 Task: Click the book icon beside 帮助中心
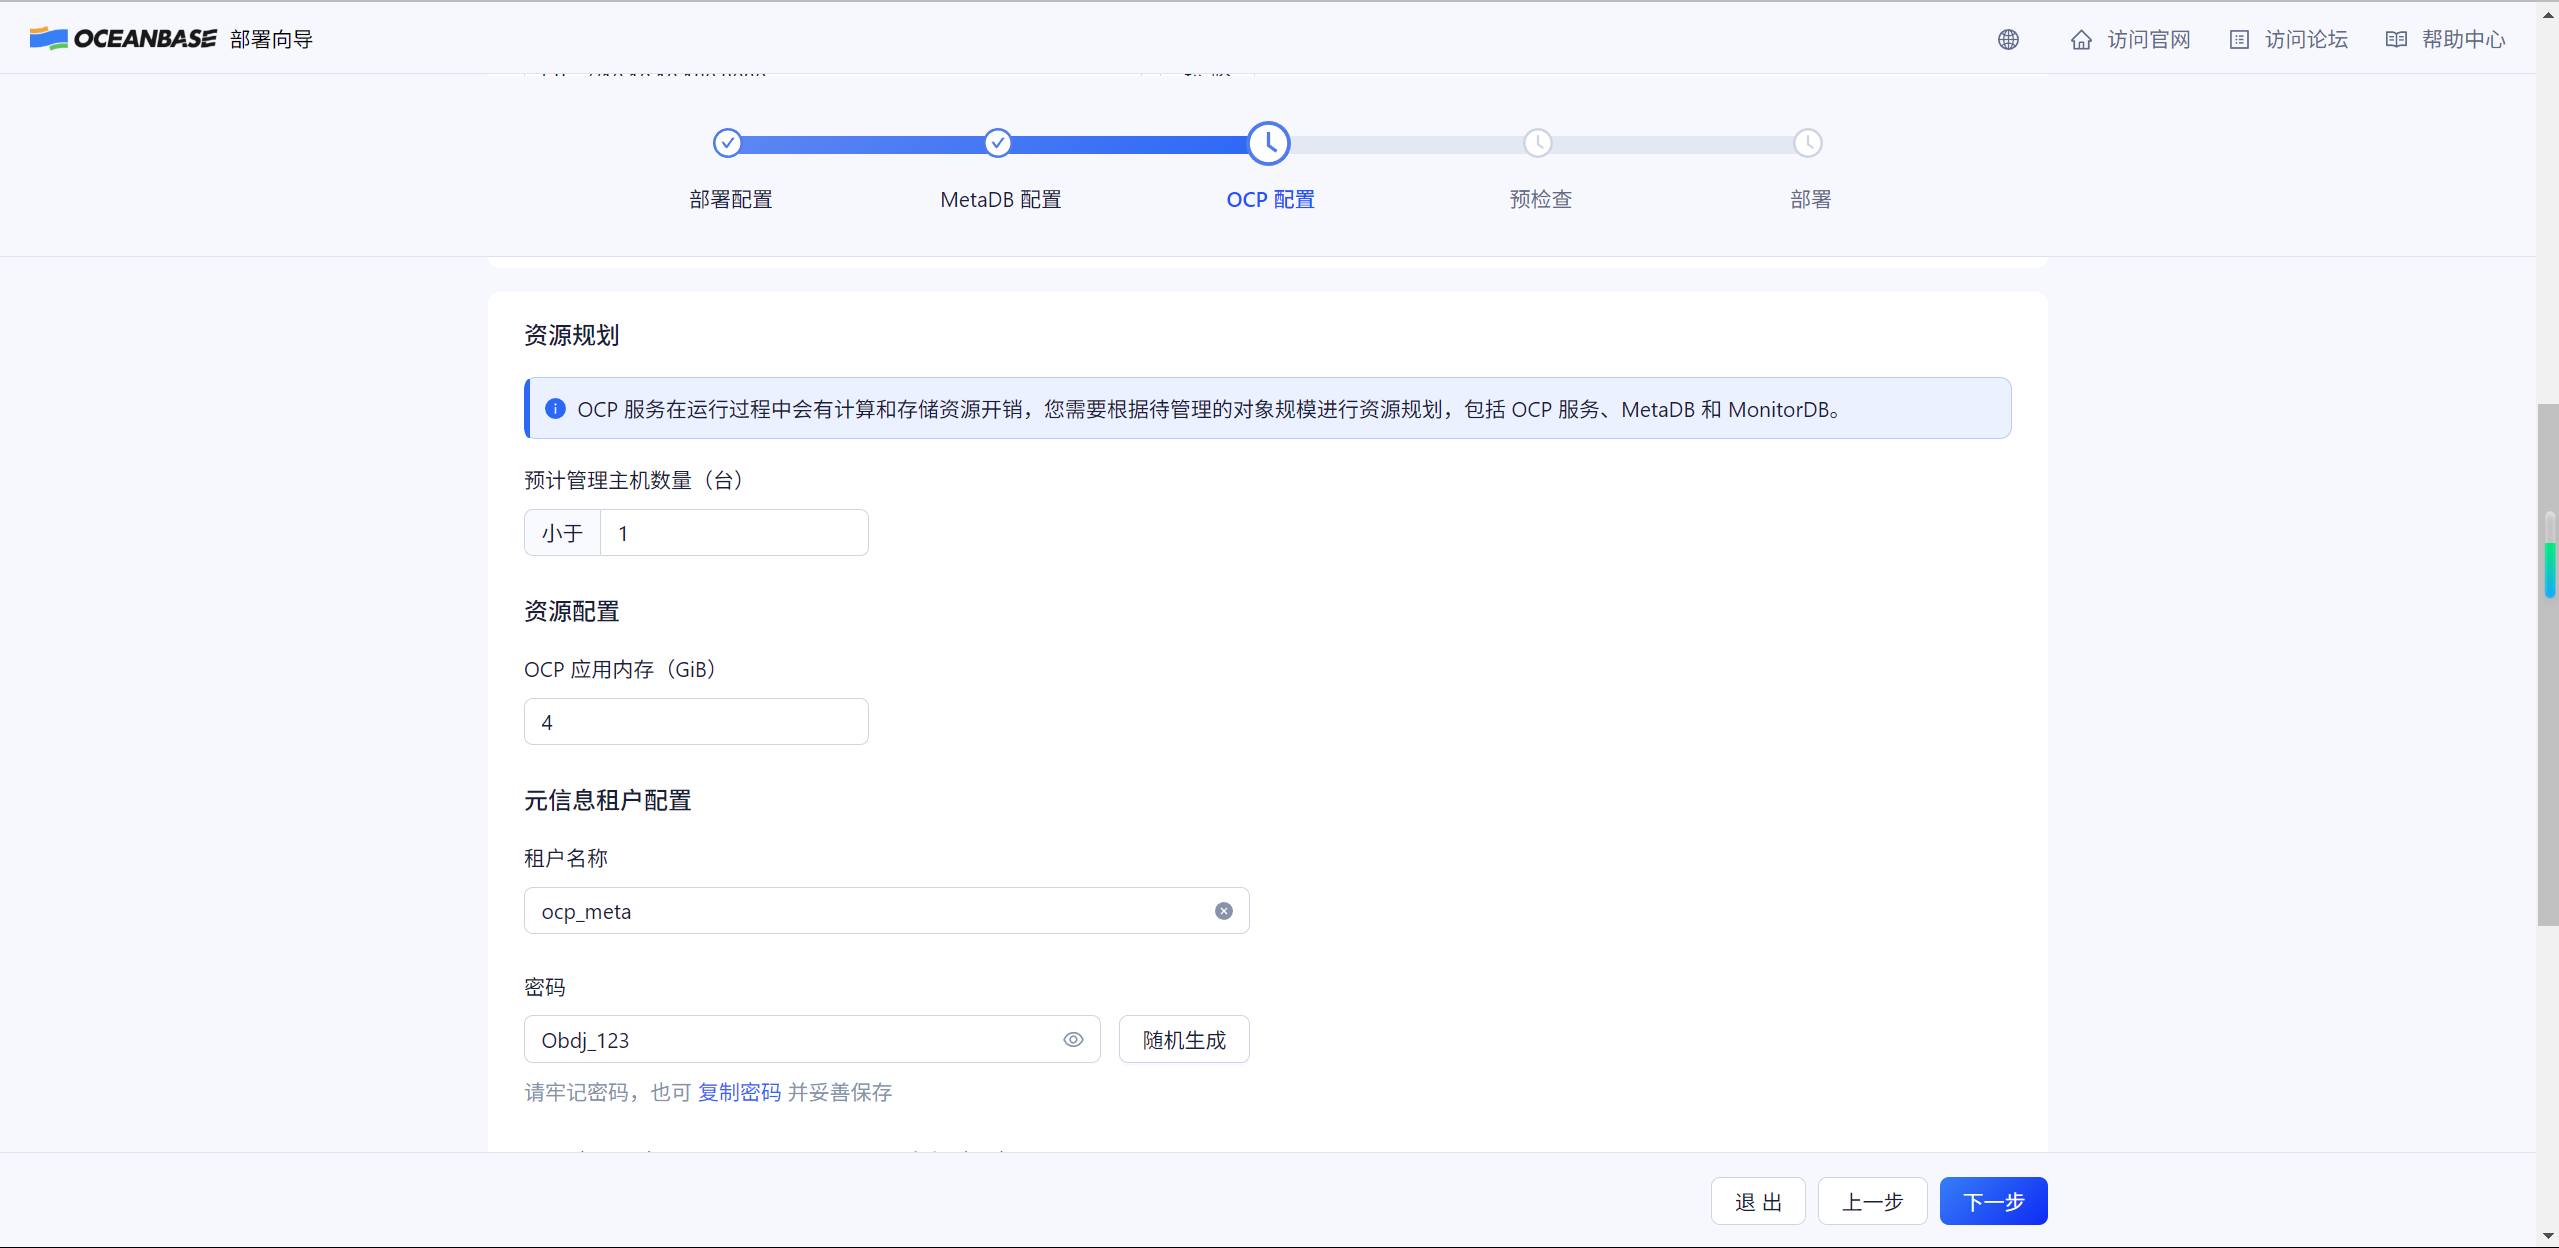tap(2396, 40)
